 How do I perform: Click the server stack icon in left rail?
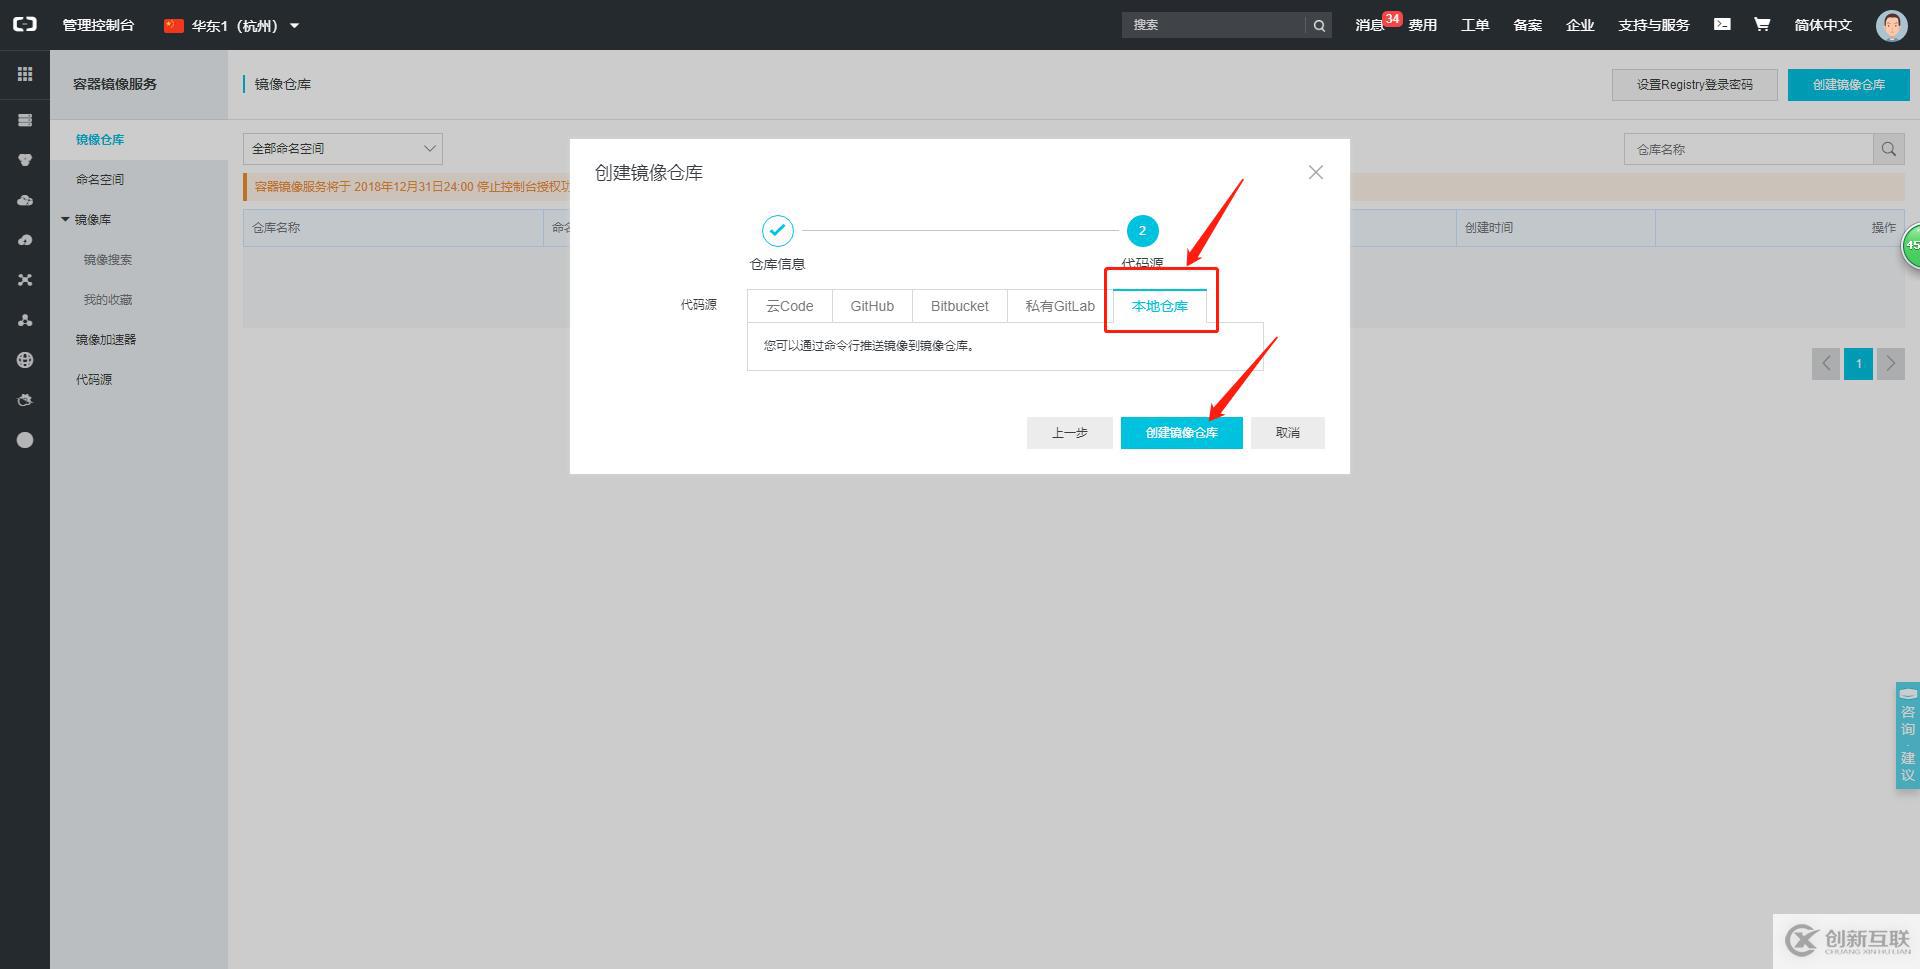point(25,120)
